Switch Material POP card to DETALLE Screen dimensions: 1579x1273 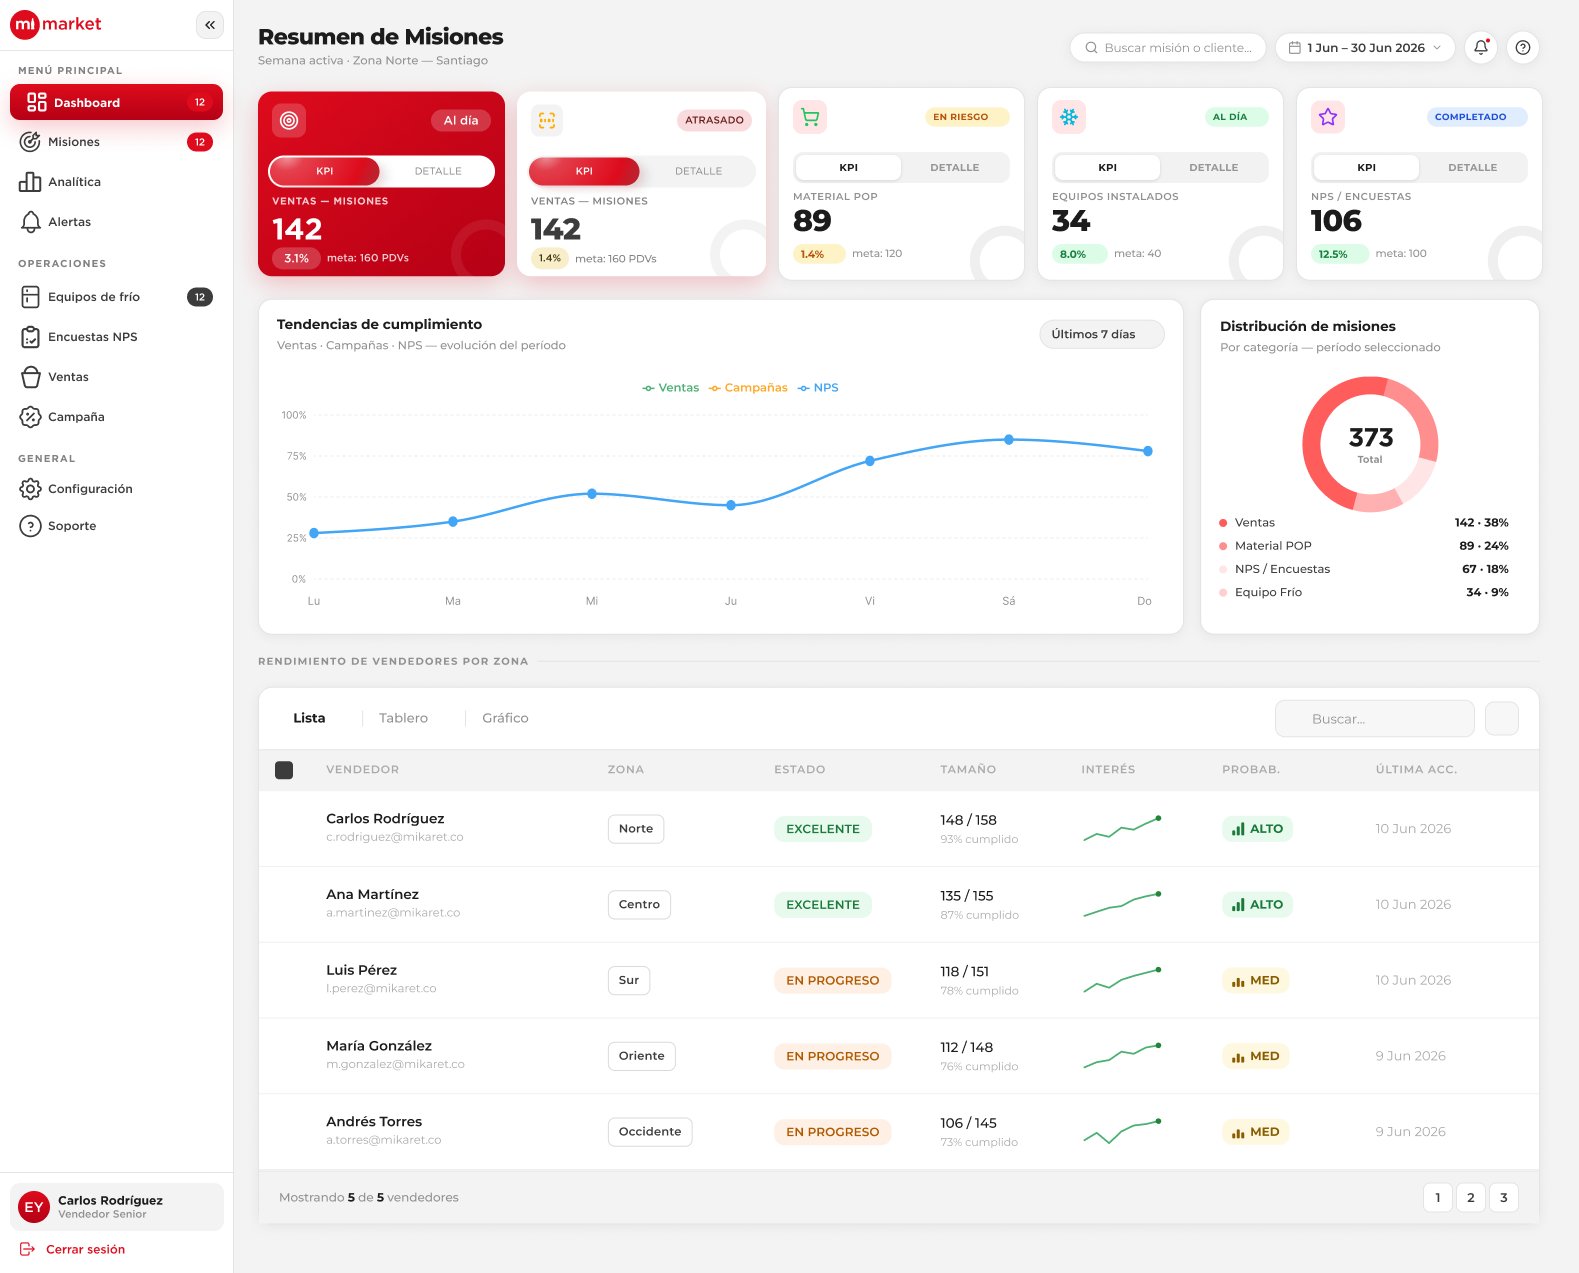[x=955, y=167]
